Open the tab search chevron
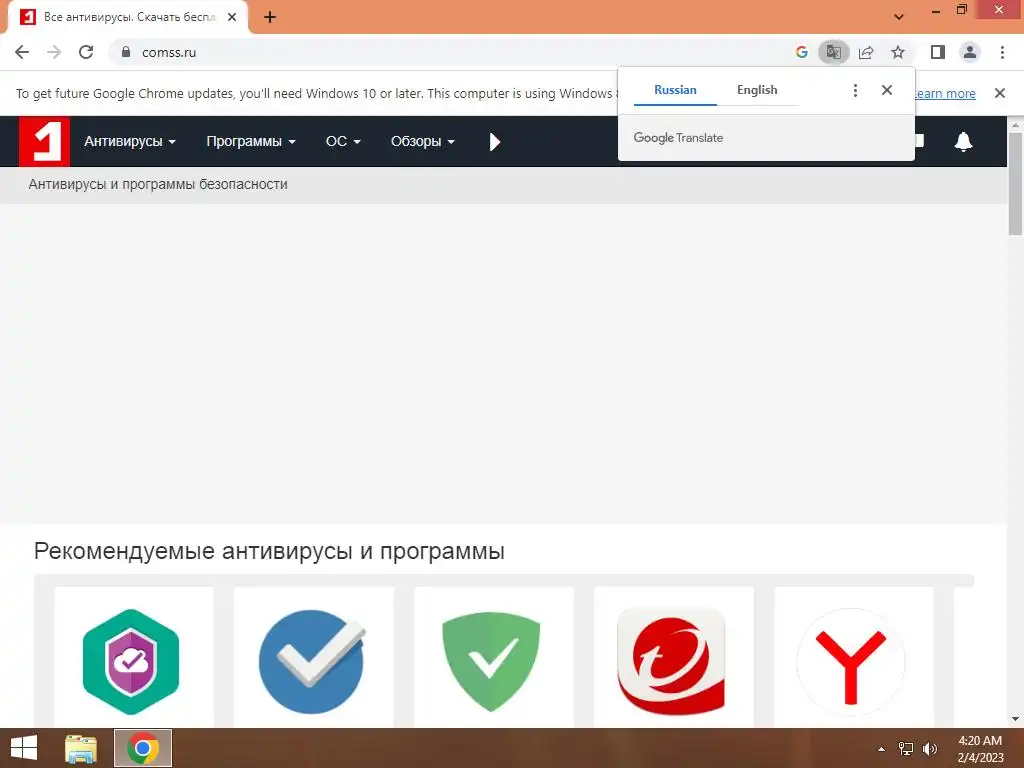The height and width of the screenshot is (768, 1024). pos(899,17)
